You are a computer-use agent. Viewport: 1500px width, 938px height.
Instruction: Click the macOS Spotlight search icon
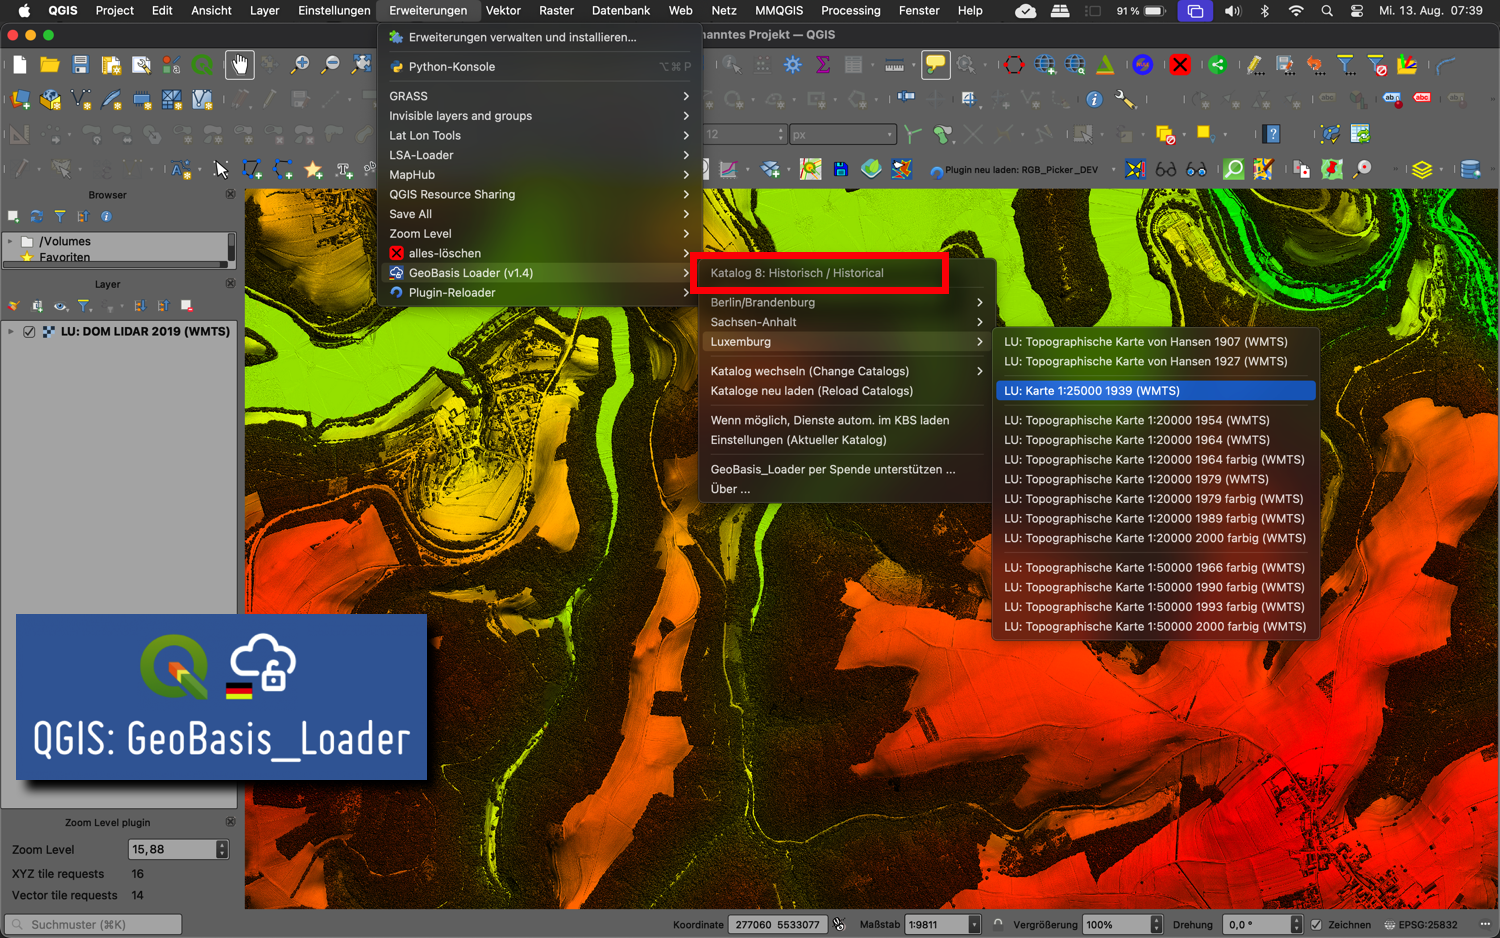pos(1326,10)
